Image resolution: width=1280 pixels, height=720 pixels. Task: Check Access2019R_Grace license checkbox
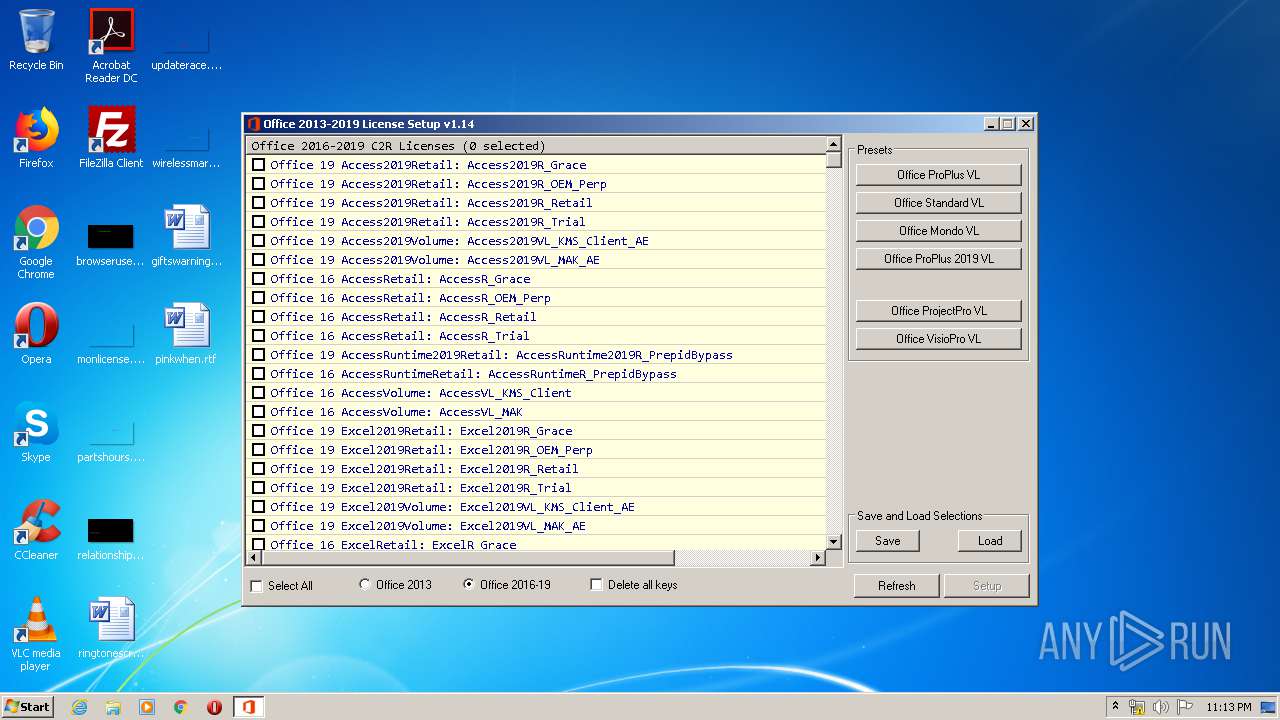click(258, 165)
